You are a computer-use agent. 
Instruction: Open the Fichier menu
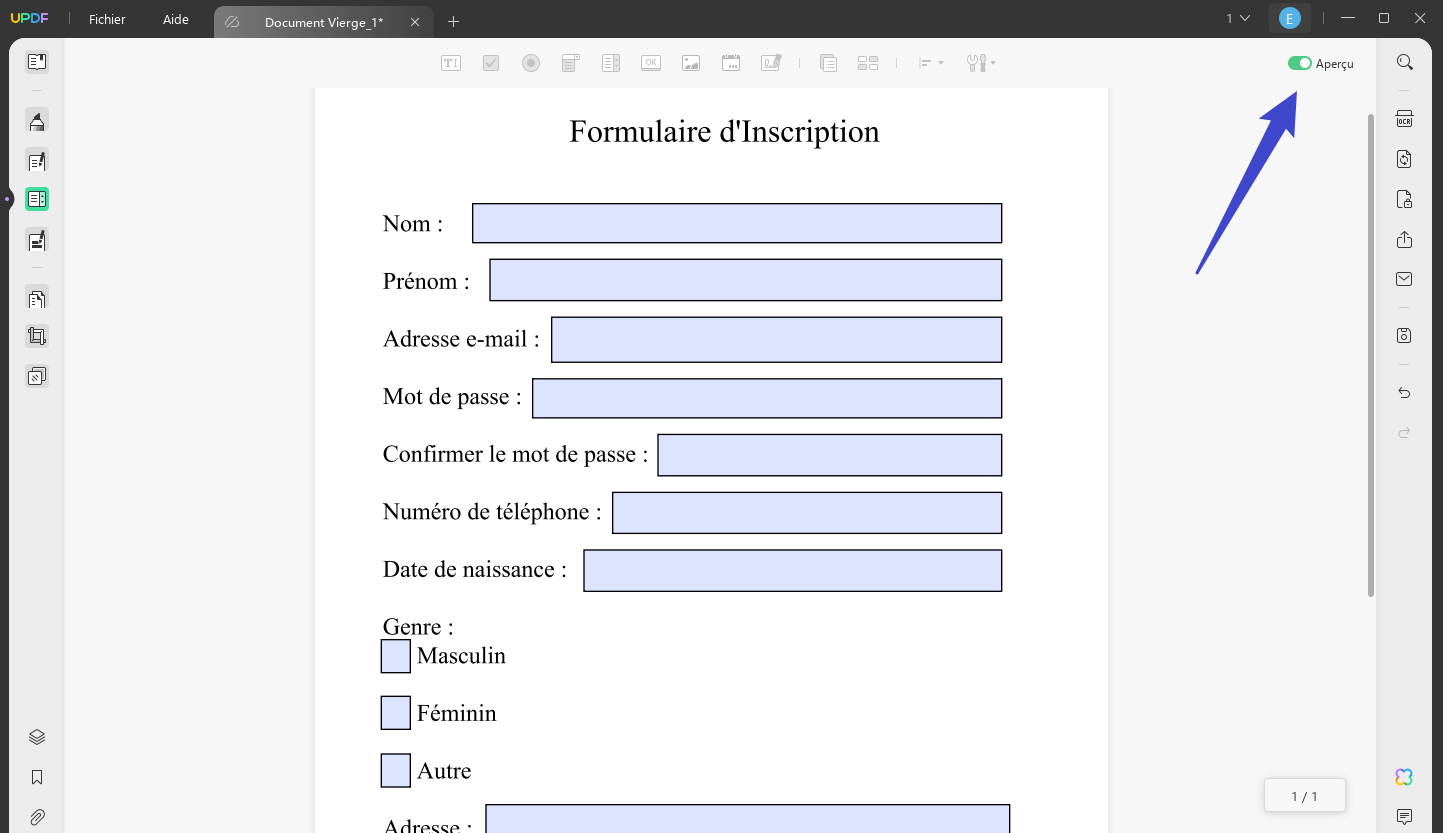point(105,19)
